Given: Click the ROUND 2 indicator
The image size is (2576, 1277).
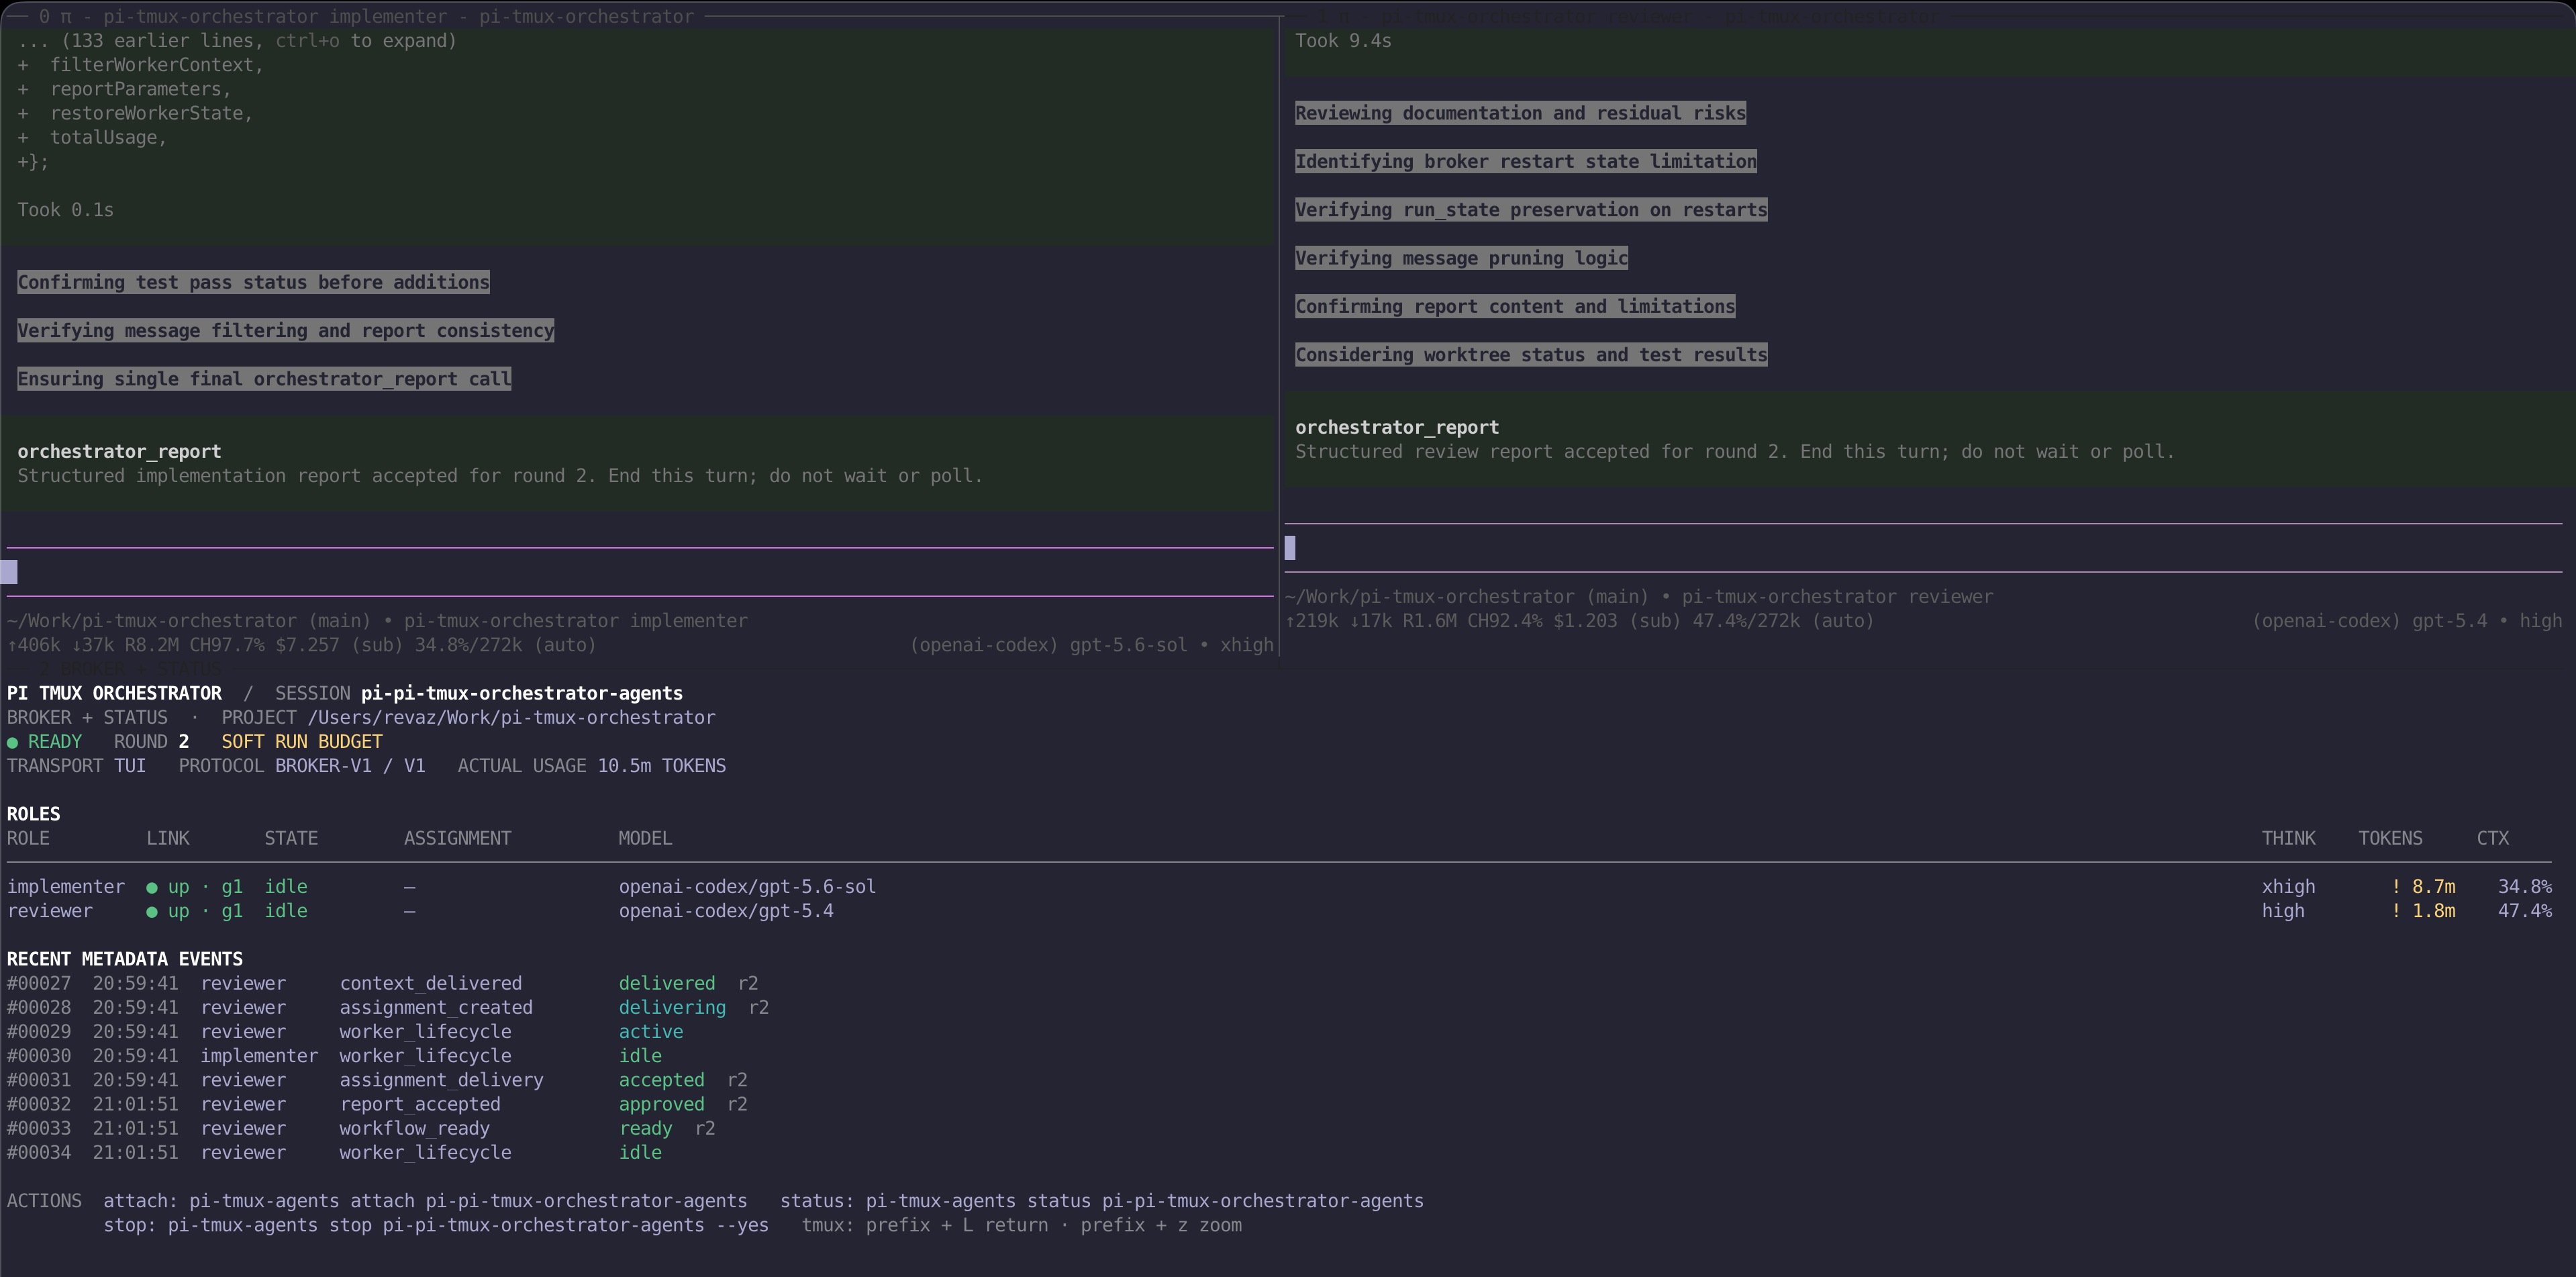Looking at the screenshot, I should (151, 742).
